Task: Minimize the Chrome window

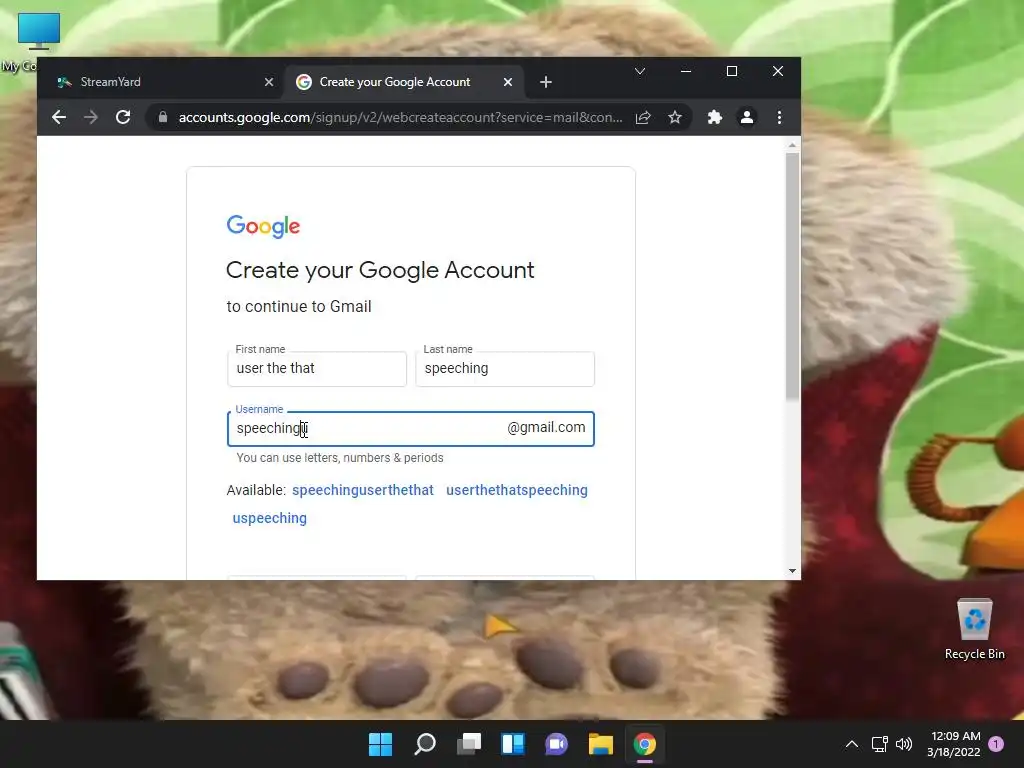Action: click(686, 71)
